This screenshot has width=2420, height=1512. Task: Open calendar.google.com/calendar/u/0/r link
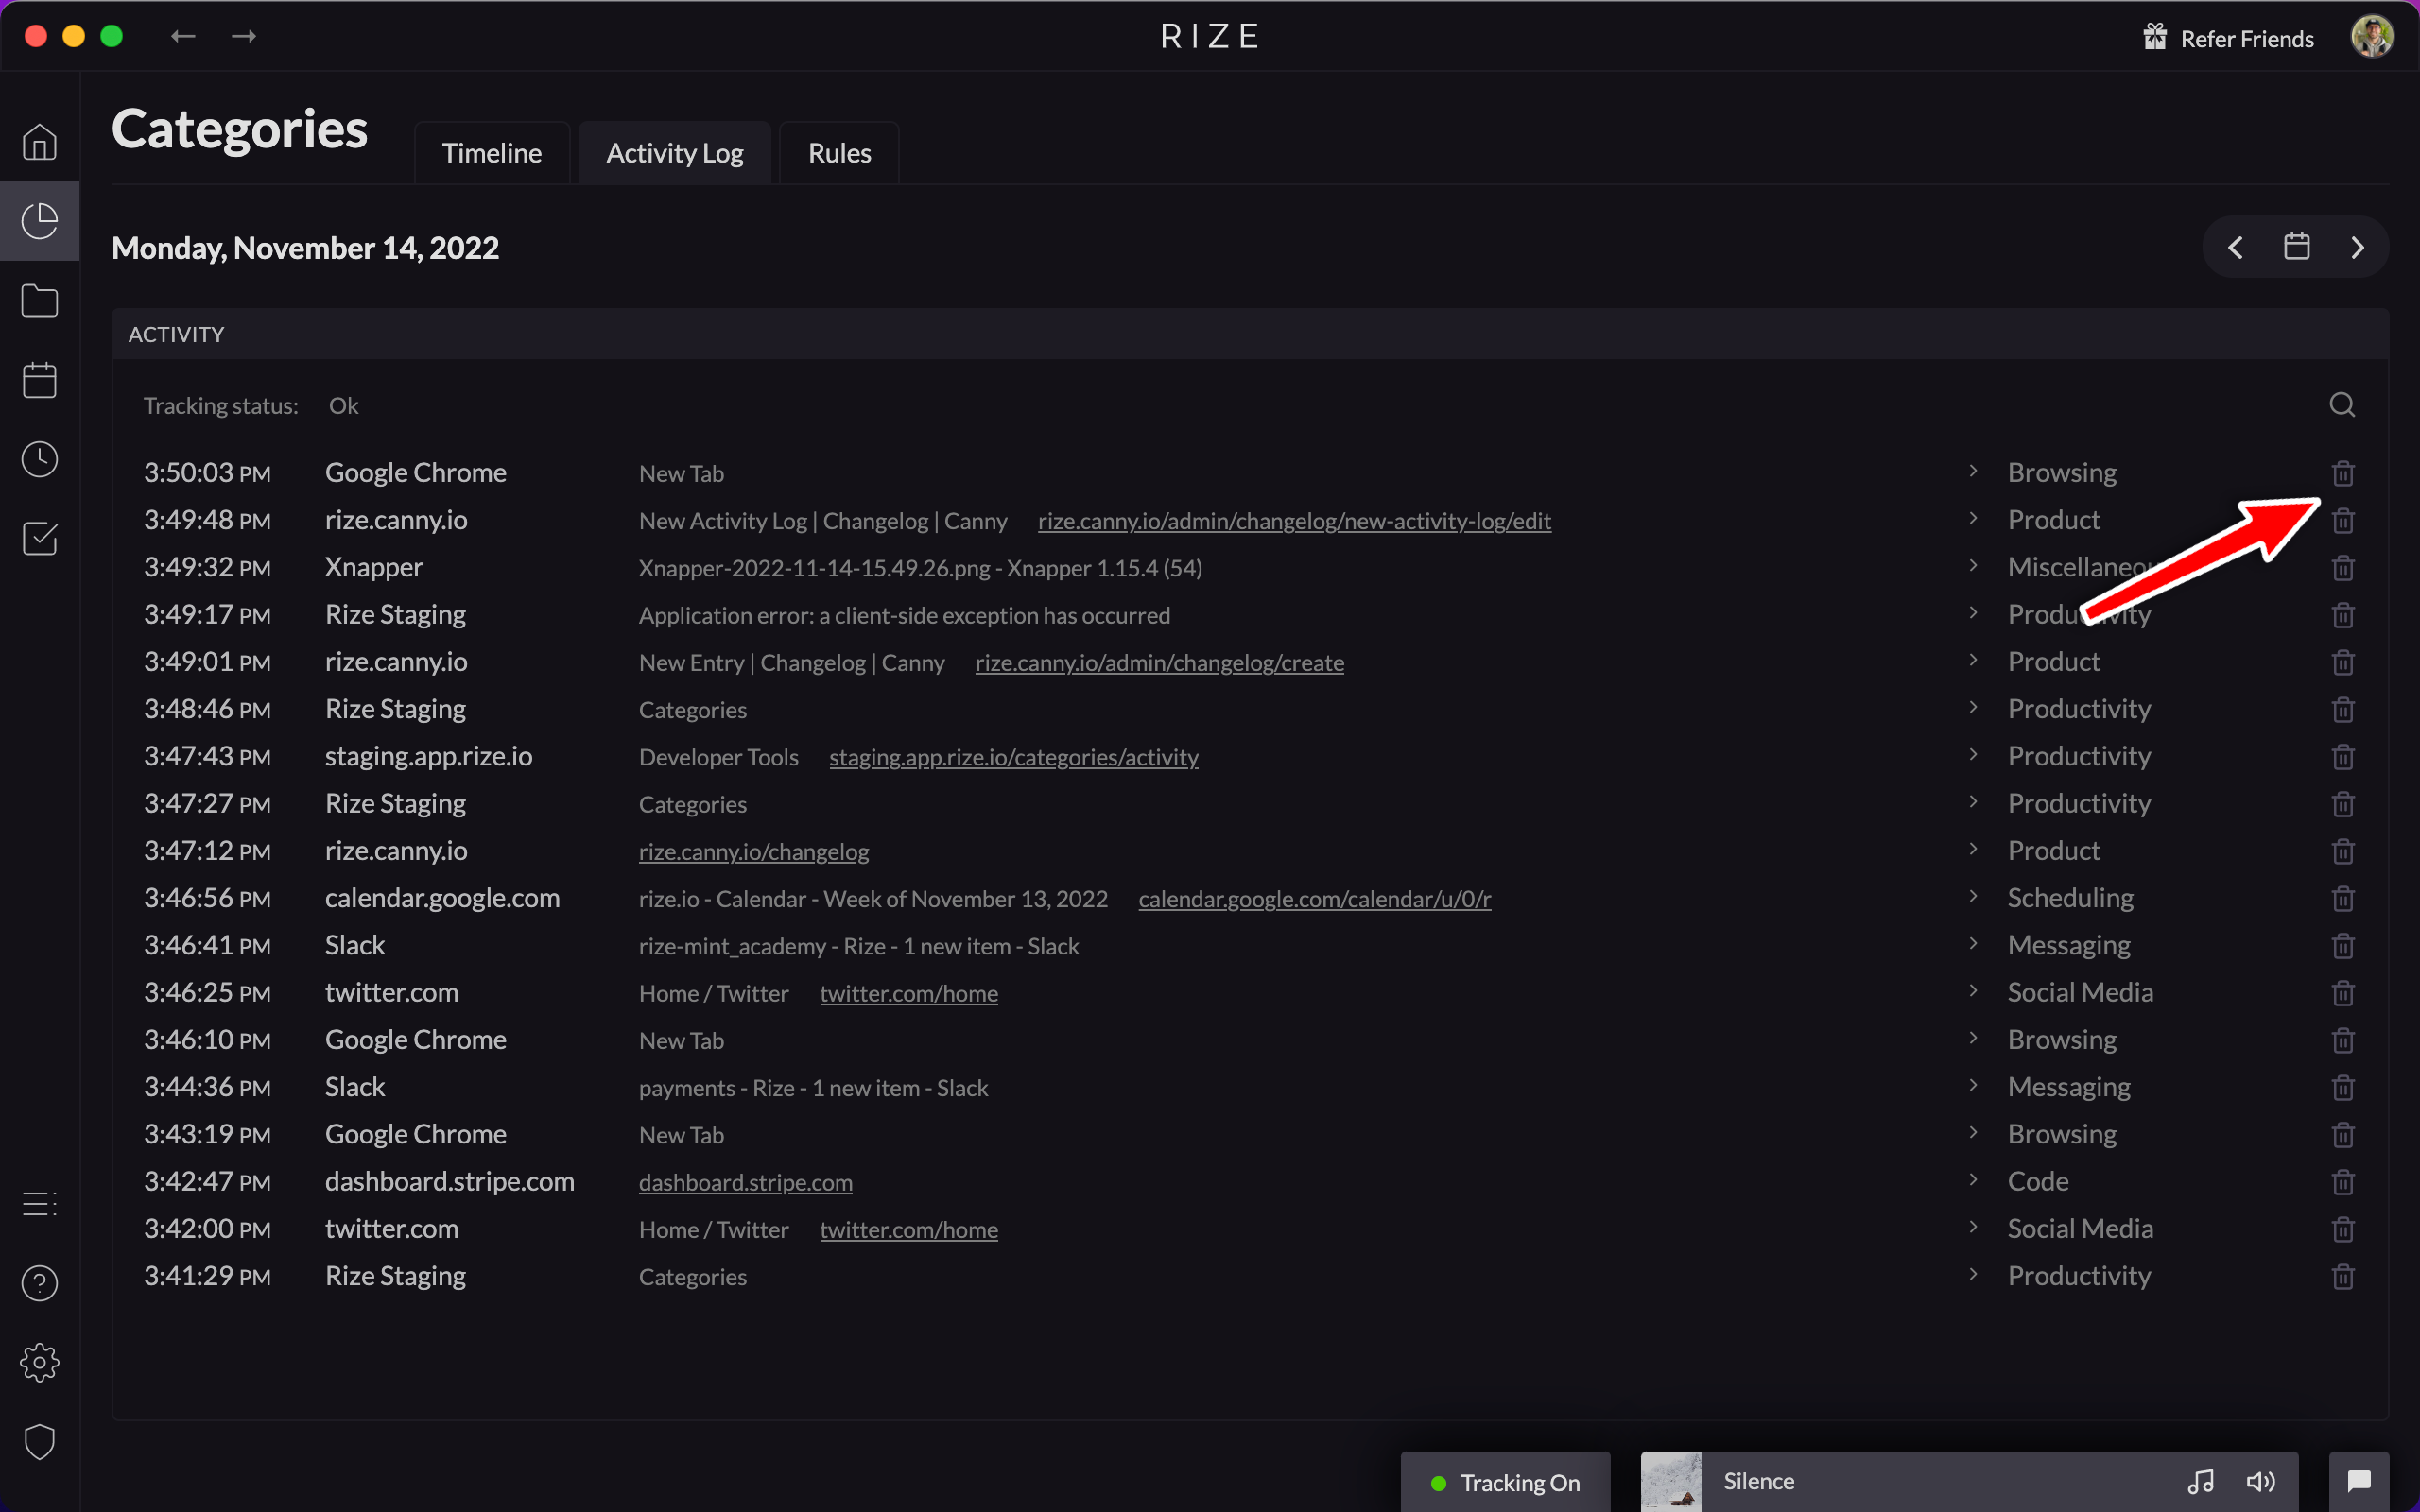[x=1314, y=899]
